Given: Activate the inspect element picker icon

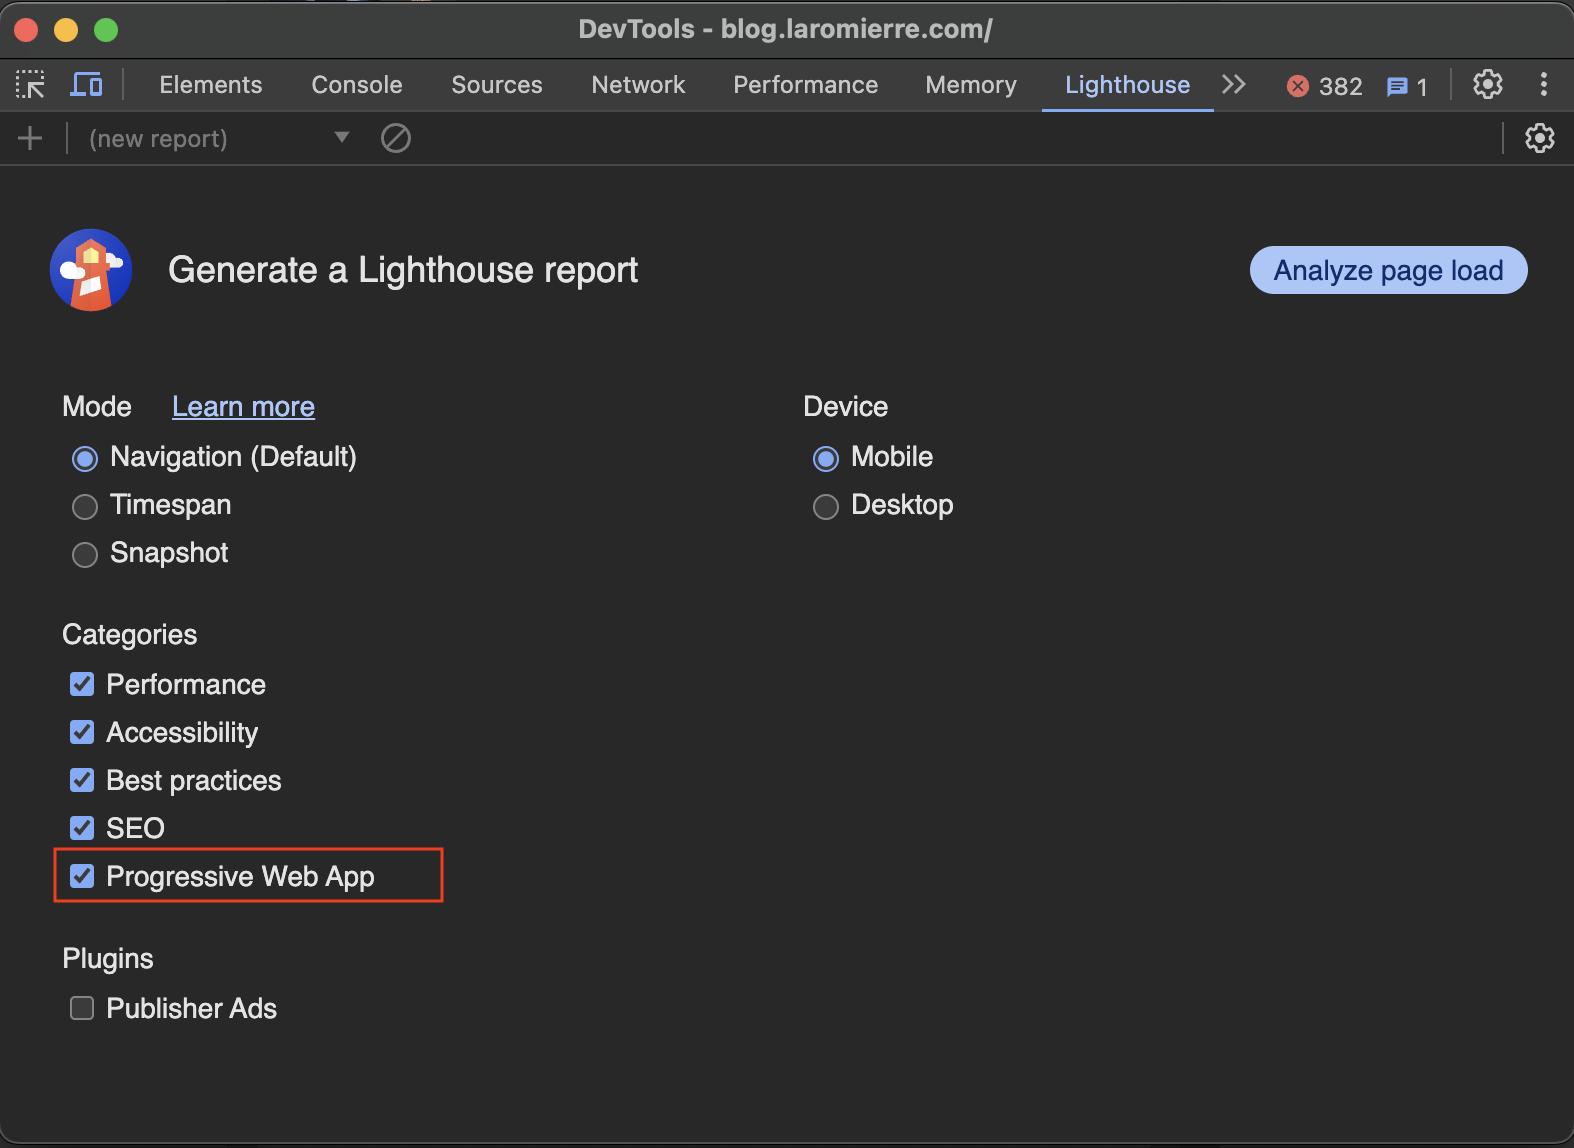Looking at the screenshot, I should click(30, 85).
